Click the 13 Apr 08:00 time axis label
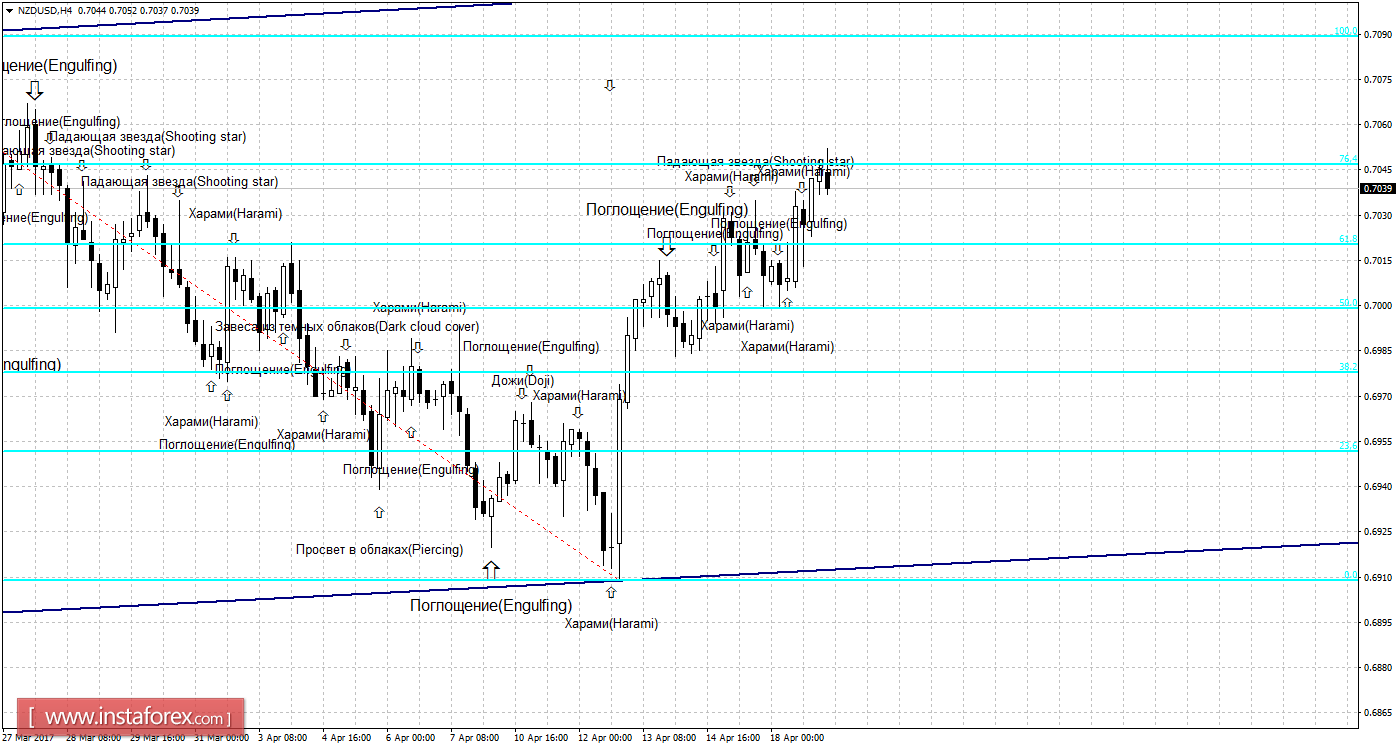 pos(669,738)
